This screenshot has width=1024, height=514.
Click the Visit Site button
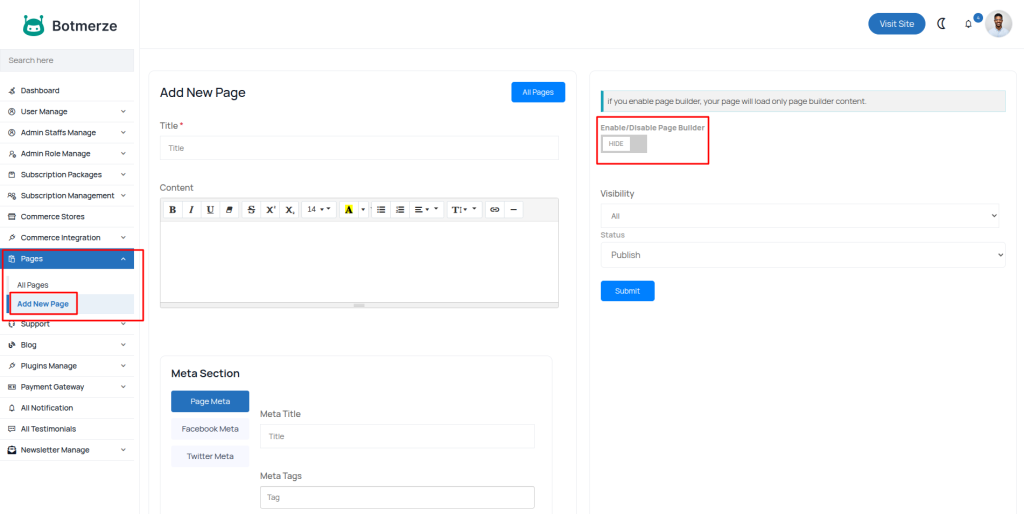pos(896,24)
